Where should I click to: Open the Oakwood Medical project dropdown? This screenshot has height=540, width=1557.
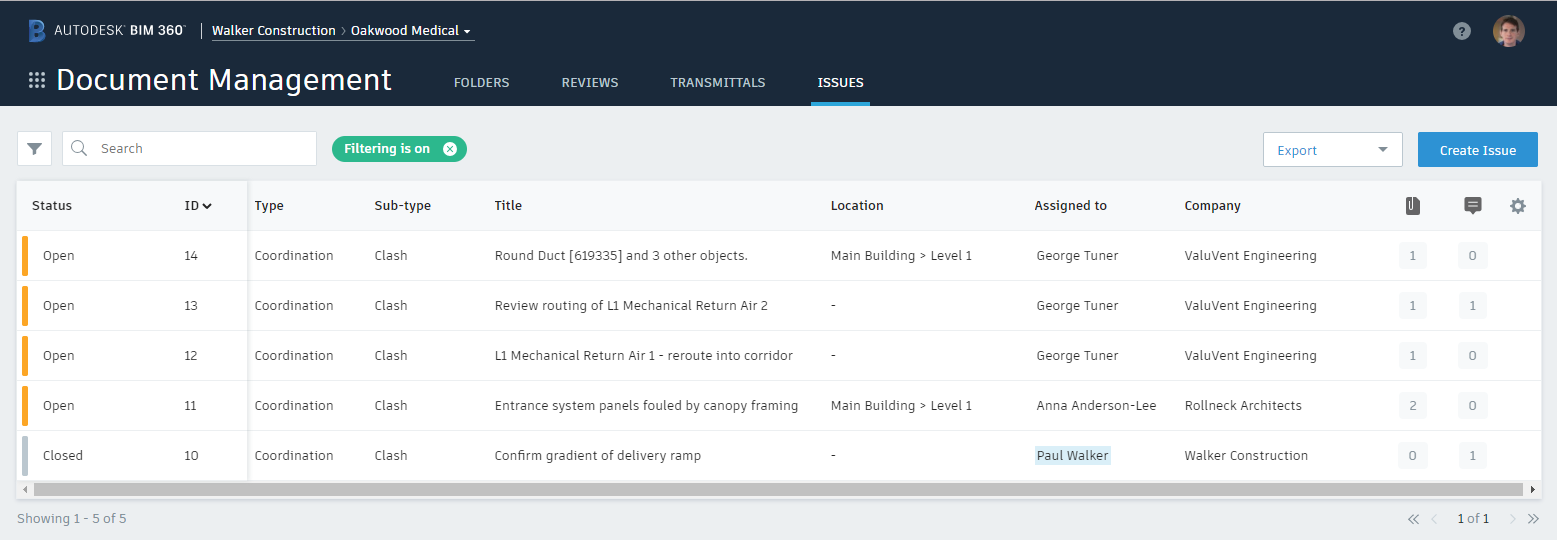point(411,31)
